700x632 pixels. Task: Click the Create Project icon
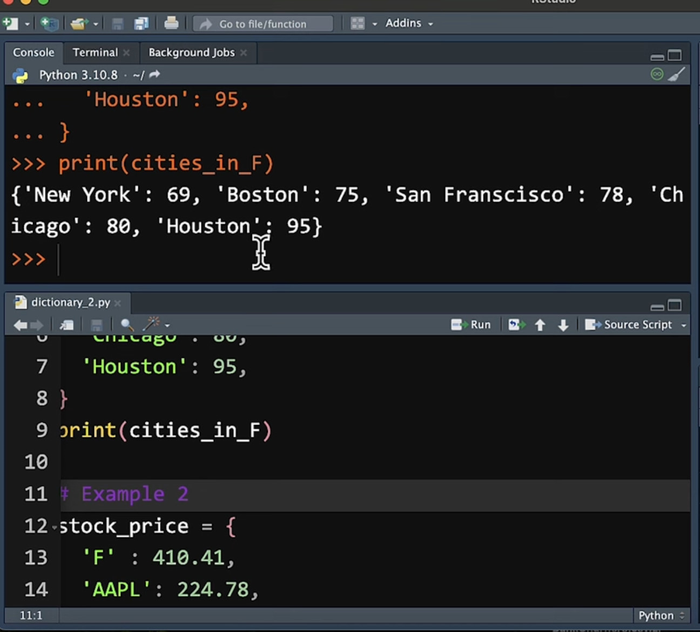click(48, 23)
